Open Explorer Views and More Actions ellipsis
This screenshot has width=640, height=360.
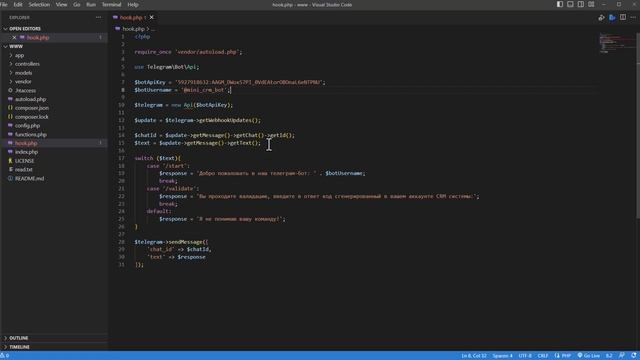tap(98, 18)
